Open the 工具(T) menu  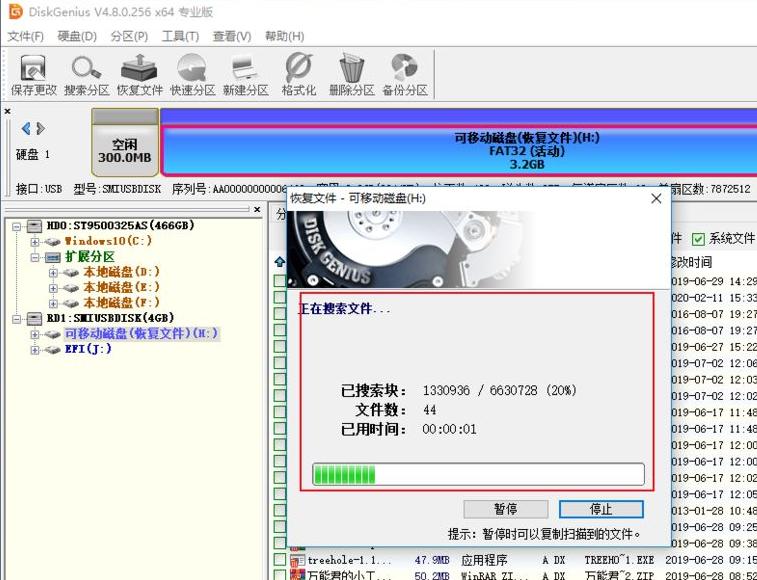(180, 36)
